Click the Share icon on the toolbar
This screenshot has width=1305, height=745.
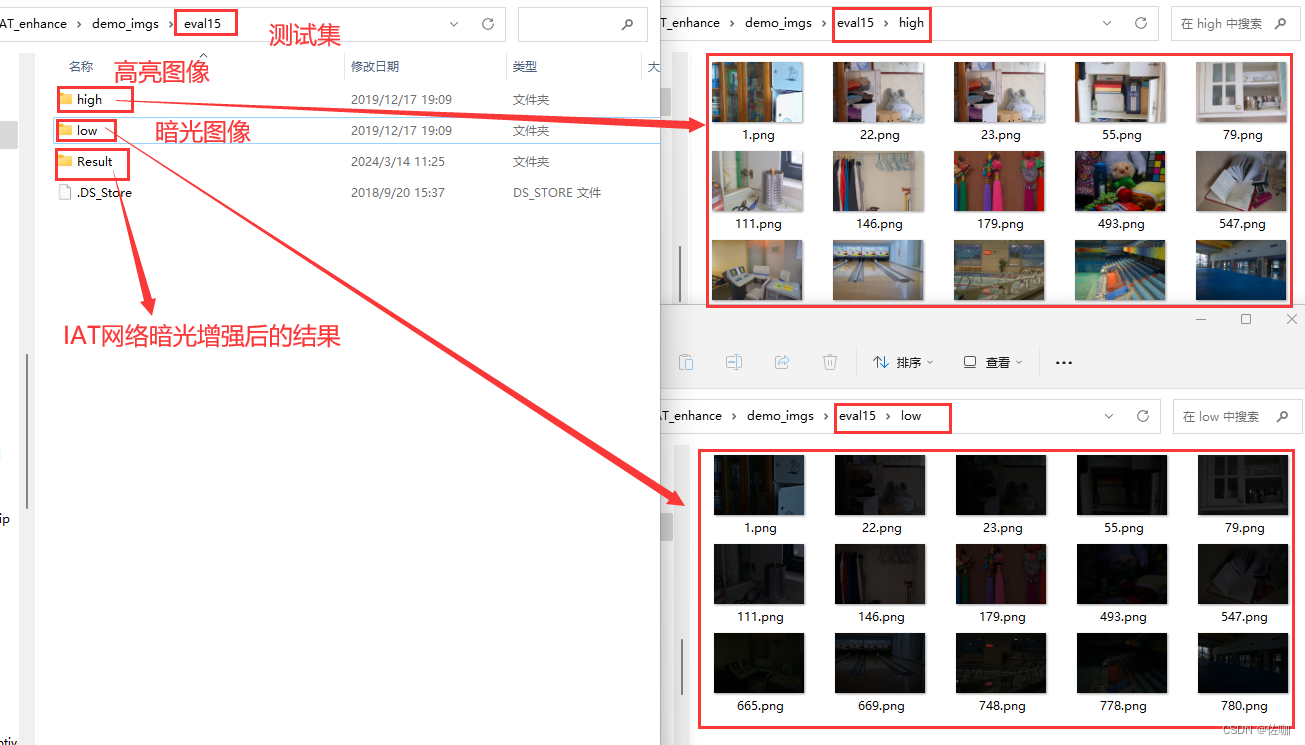point(782,362)
